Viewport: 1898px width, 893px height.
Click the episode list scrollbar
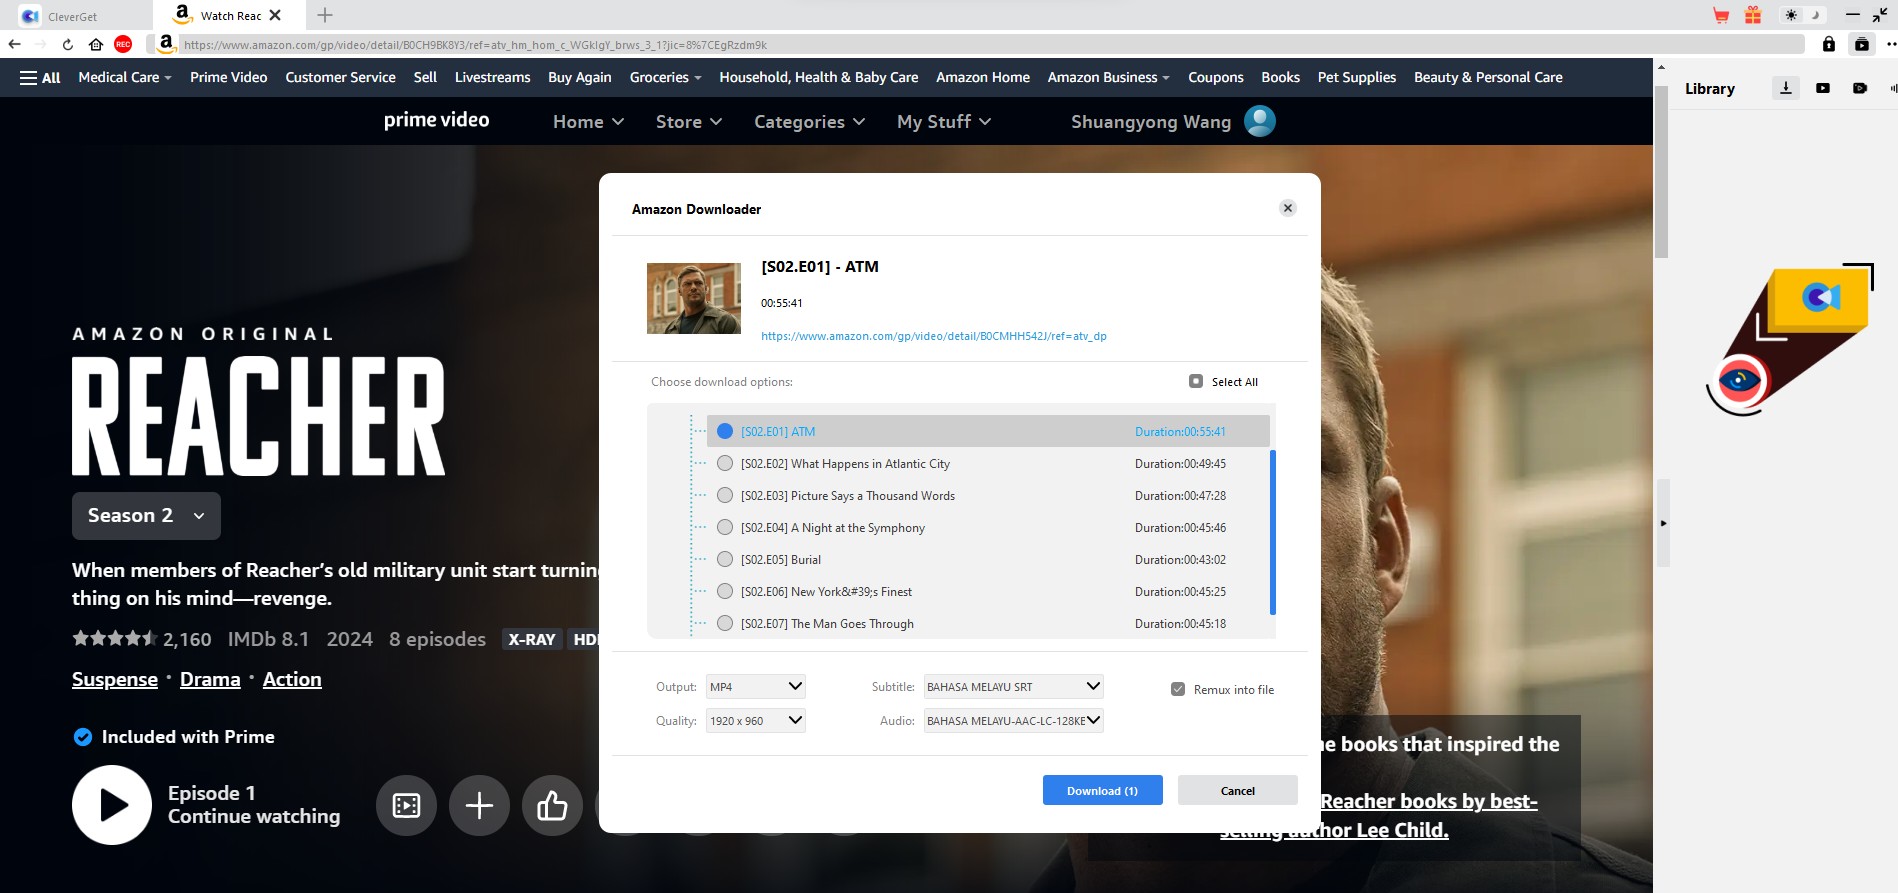[1273, 532]
